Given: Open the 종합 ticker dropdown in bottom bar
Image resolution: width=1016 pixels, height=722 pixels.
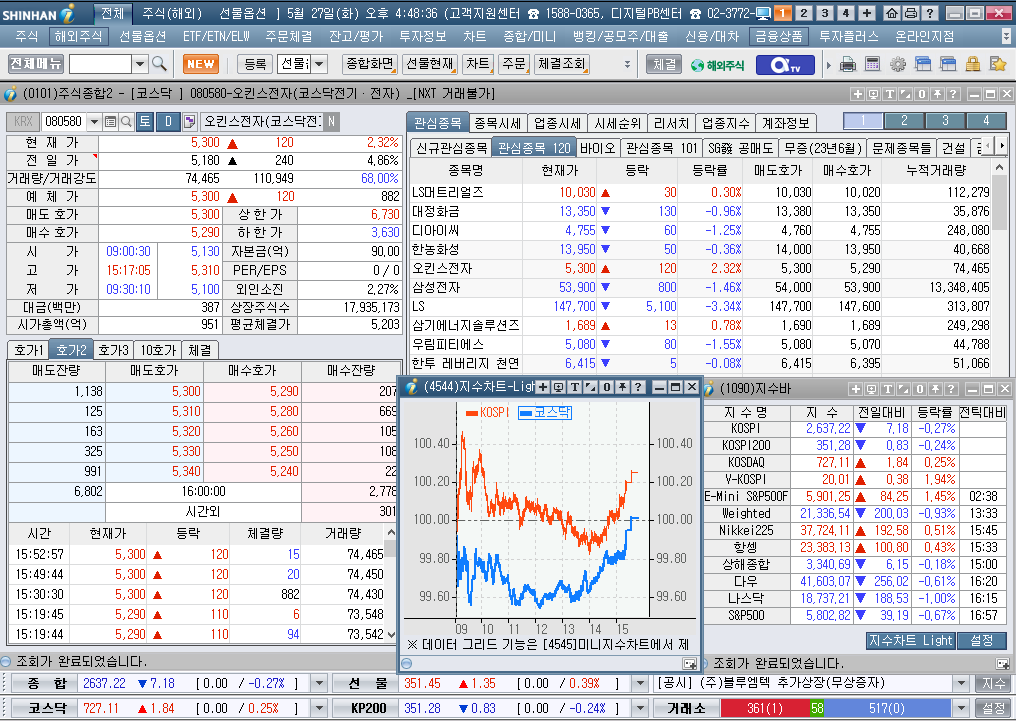Looking at the screenshot, I should click(319, 683).
